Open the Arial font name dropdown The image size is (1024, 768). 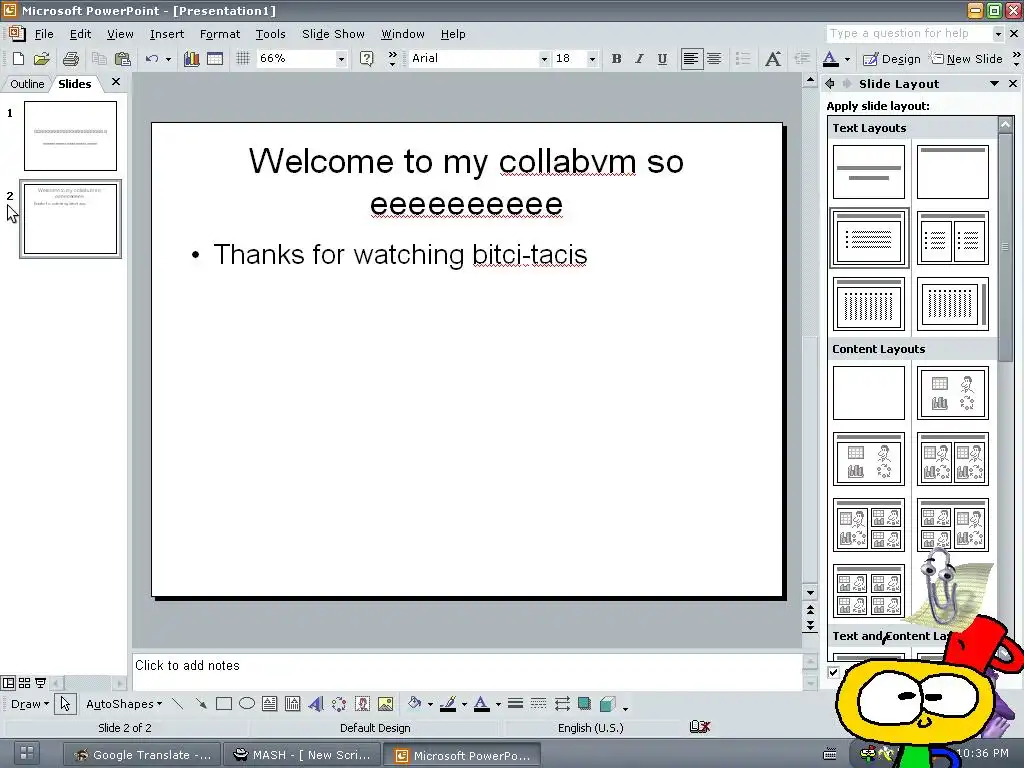pos(543,59)
